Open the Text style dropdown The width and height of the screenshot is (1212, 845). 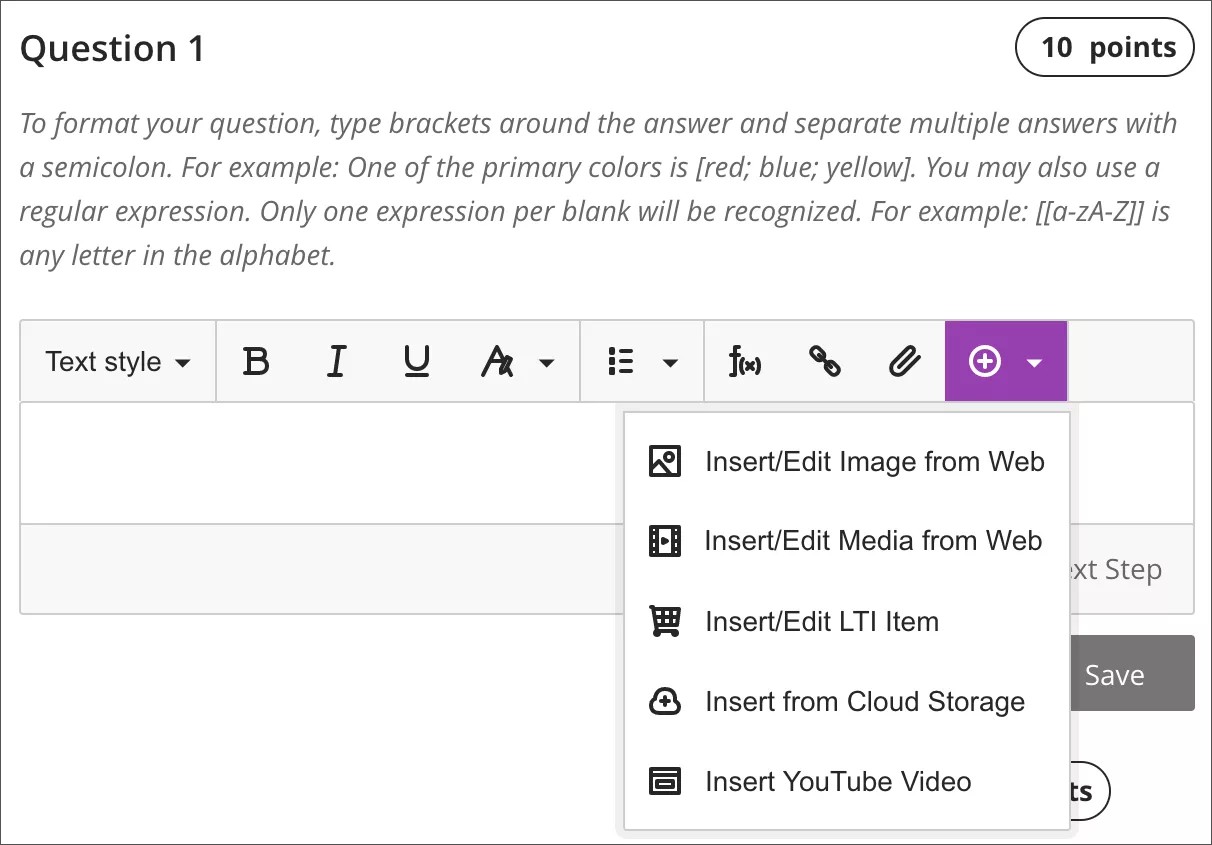(116, 361)
